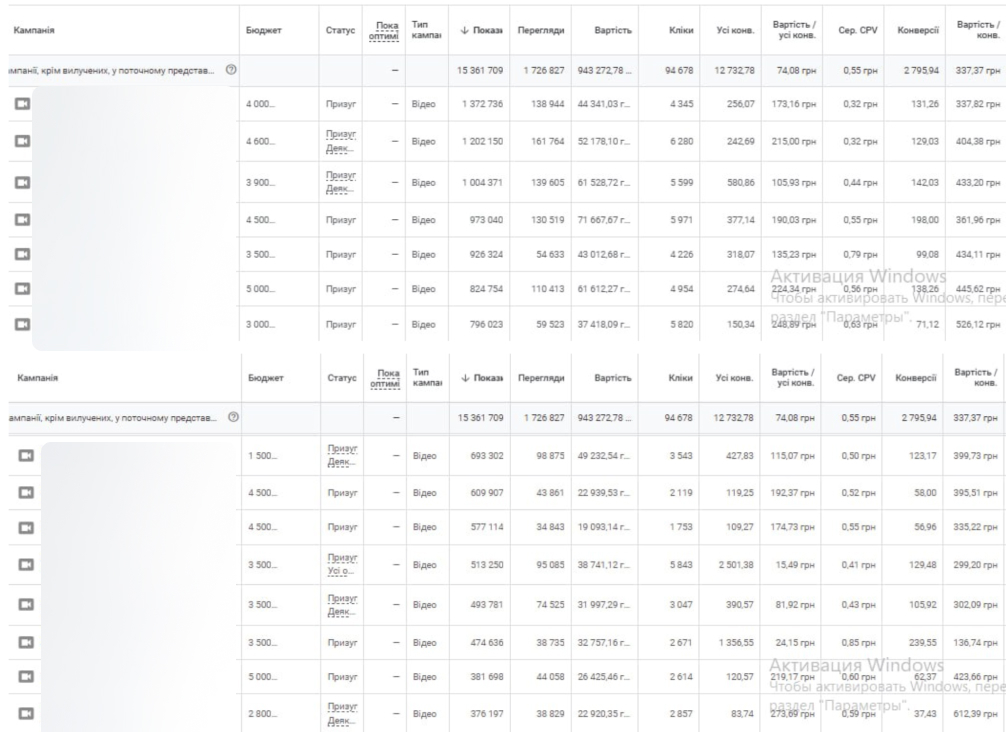The image size is (1006, 732).
Task: Select the conversions value 239,55
Action: coord(922,642)
